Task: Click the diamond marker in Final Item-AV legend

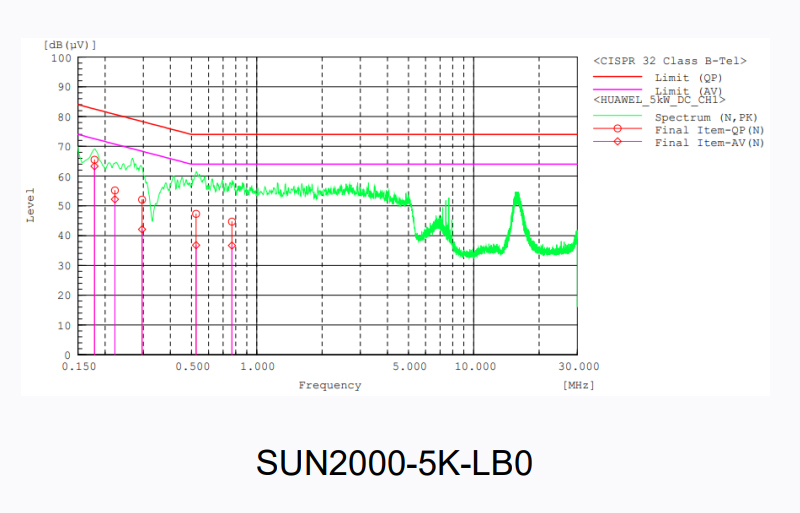Action: 617,141
